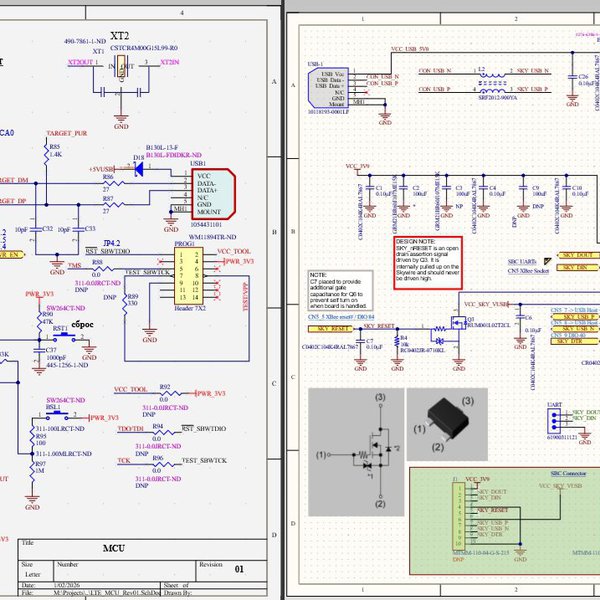Click the red DESIGN NOTE text box
The image size is (600, 600).
click(x=428, y=263)
